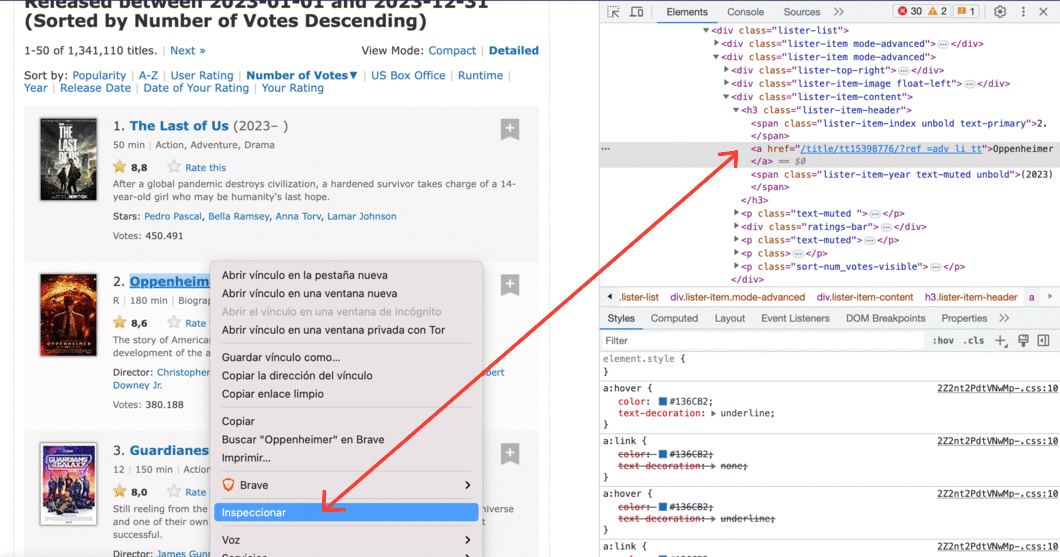Focus the Styles Filter input field
Image resolution: width=1060 pixels, height=557 pixels.
tap(763, 341)
